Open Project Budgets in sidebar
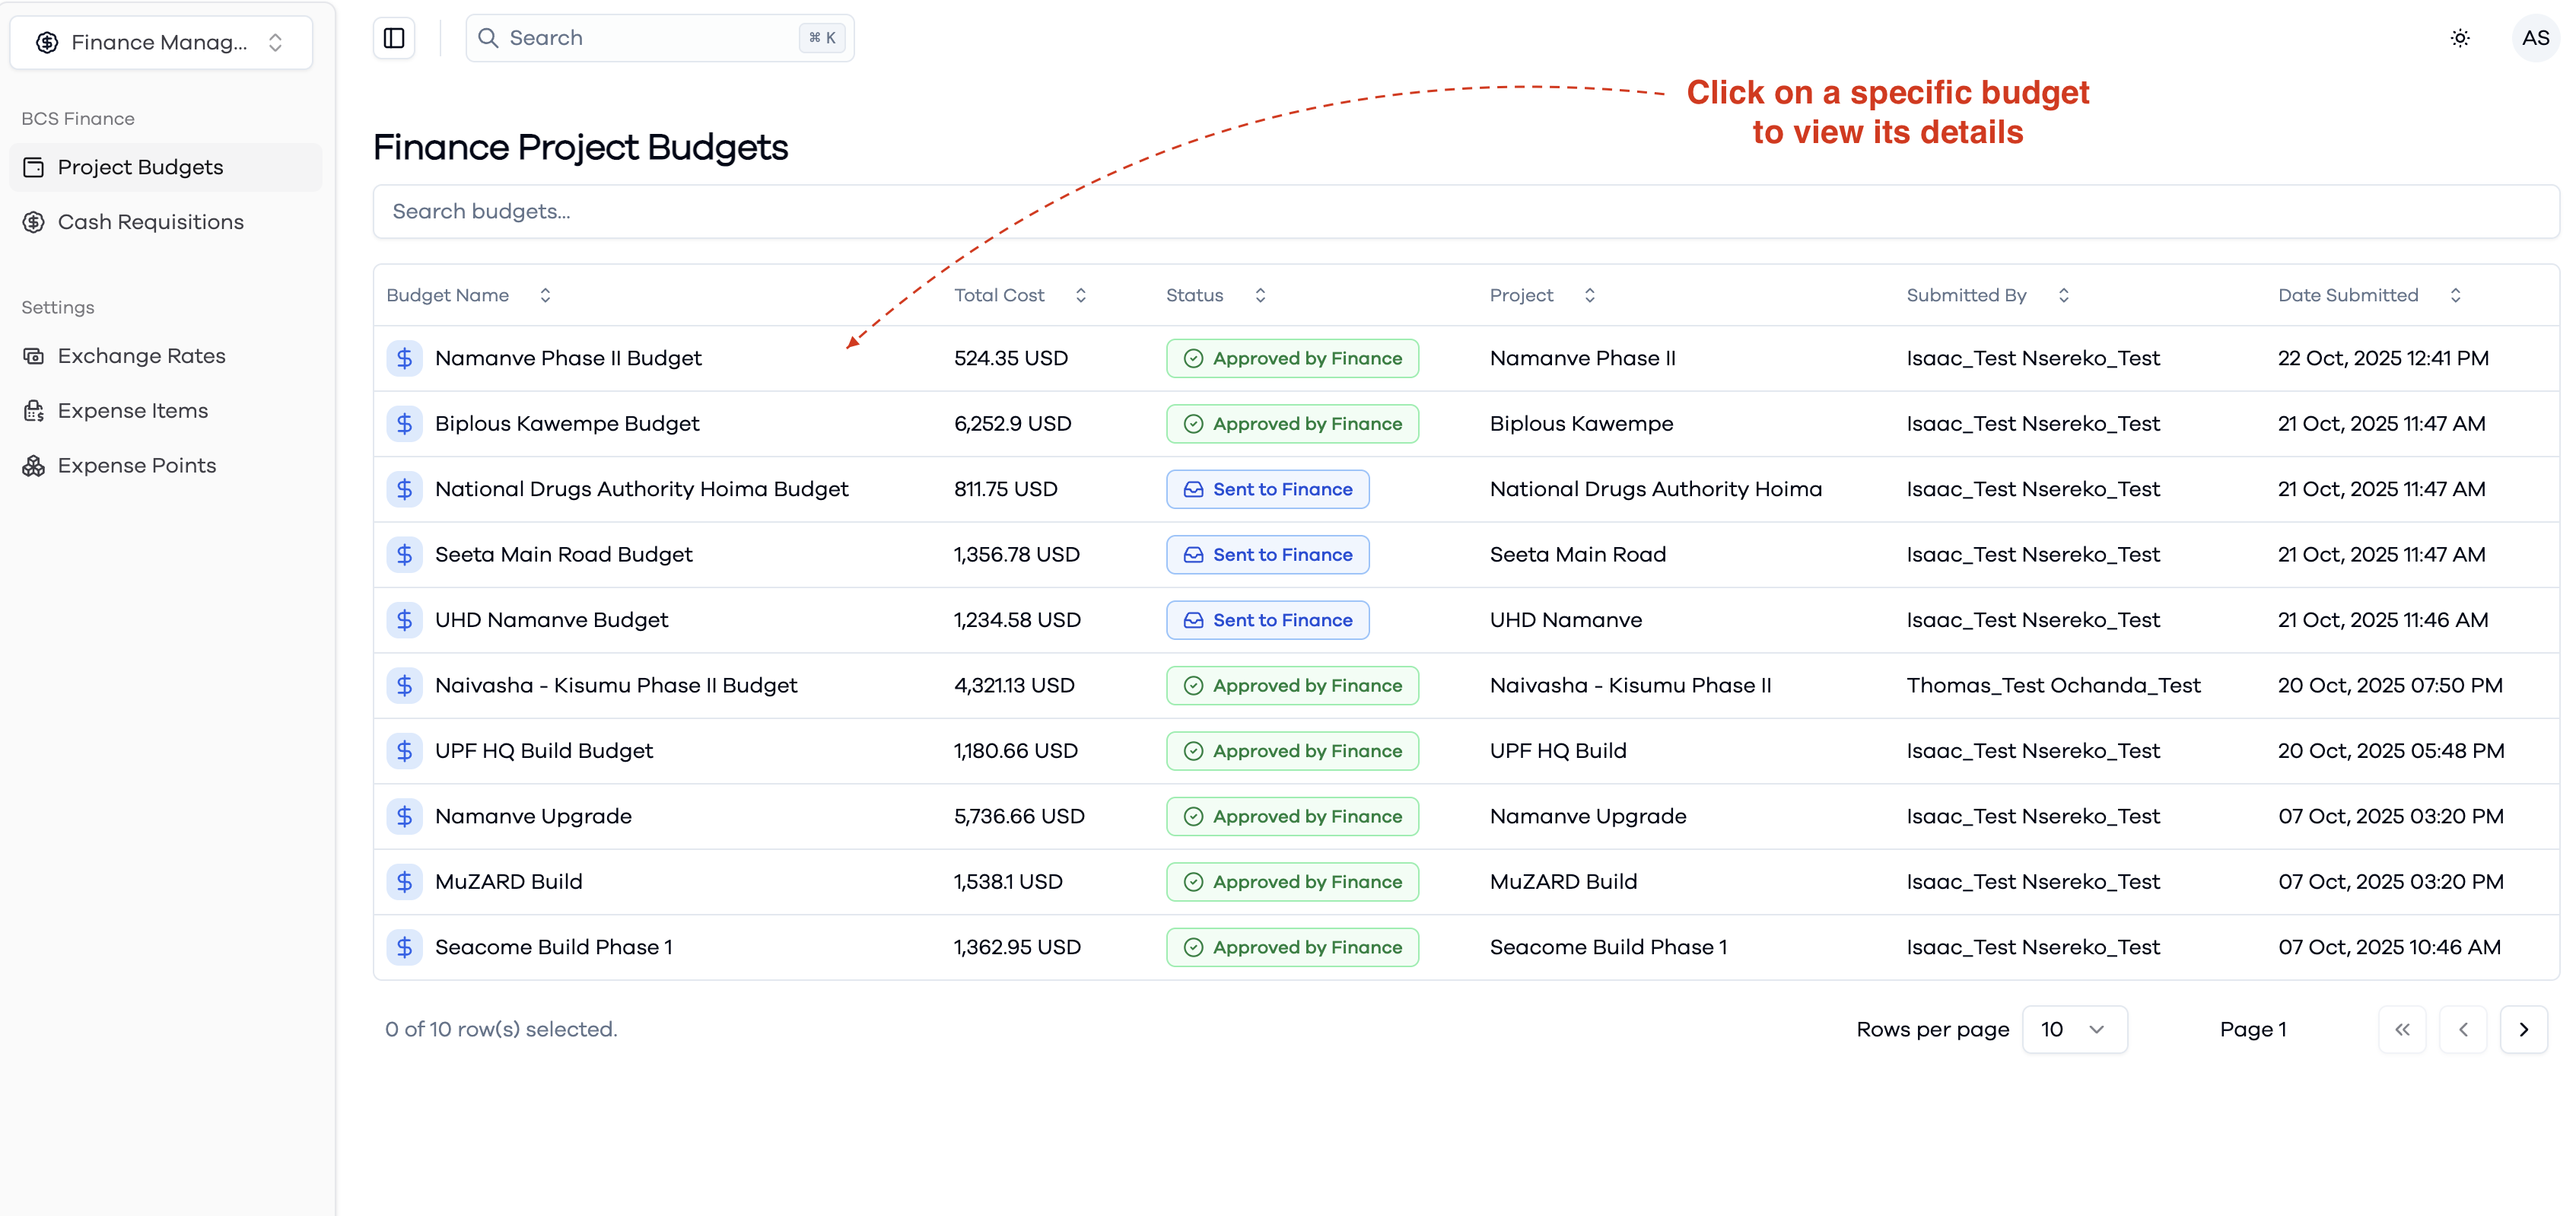2576x1216 pixels. point(166,167)
